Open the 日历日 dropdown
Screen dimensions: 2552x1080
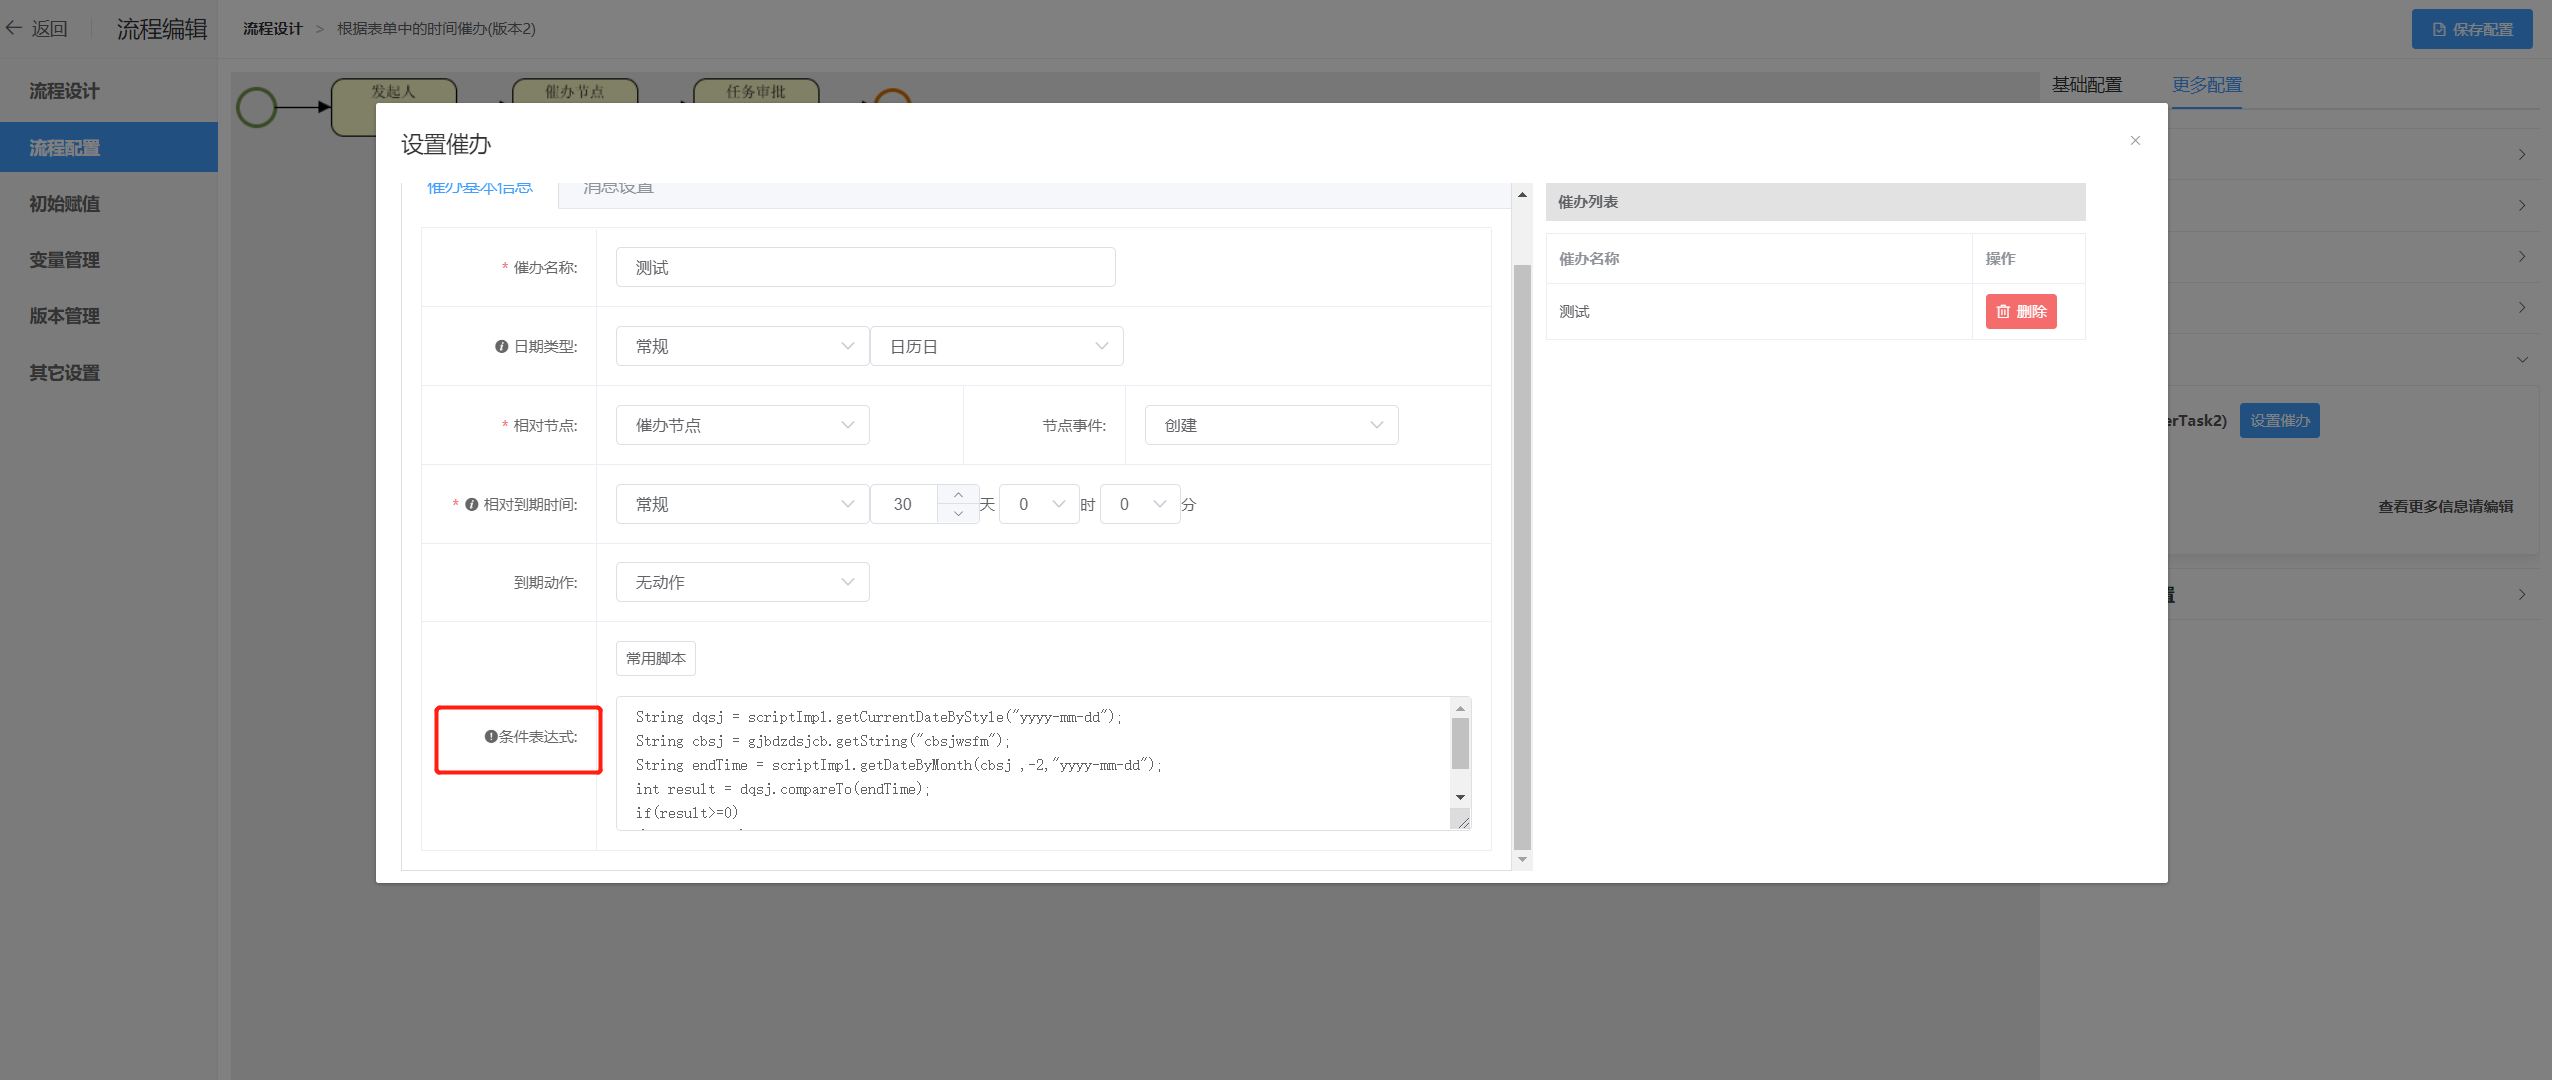996,346
